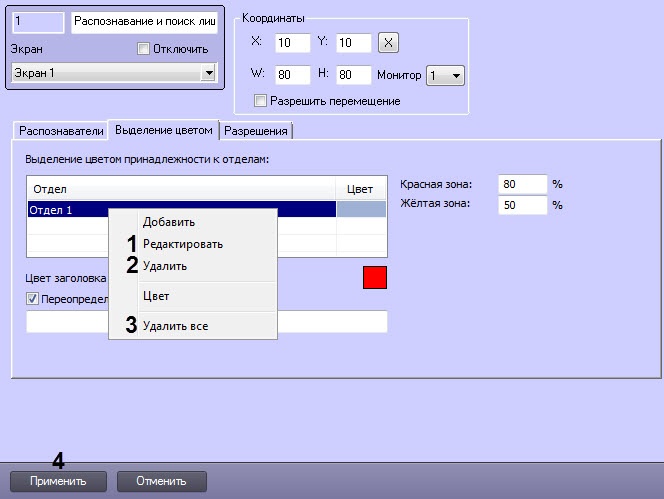
Task: Choose Удалить все menu option
Action: point(176,326)
